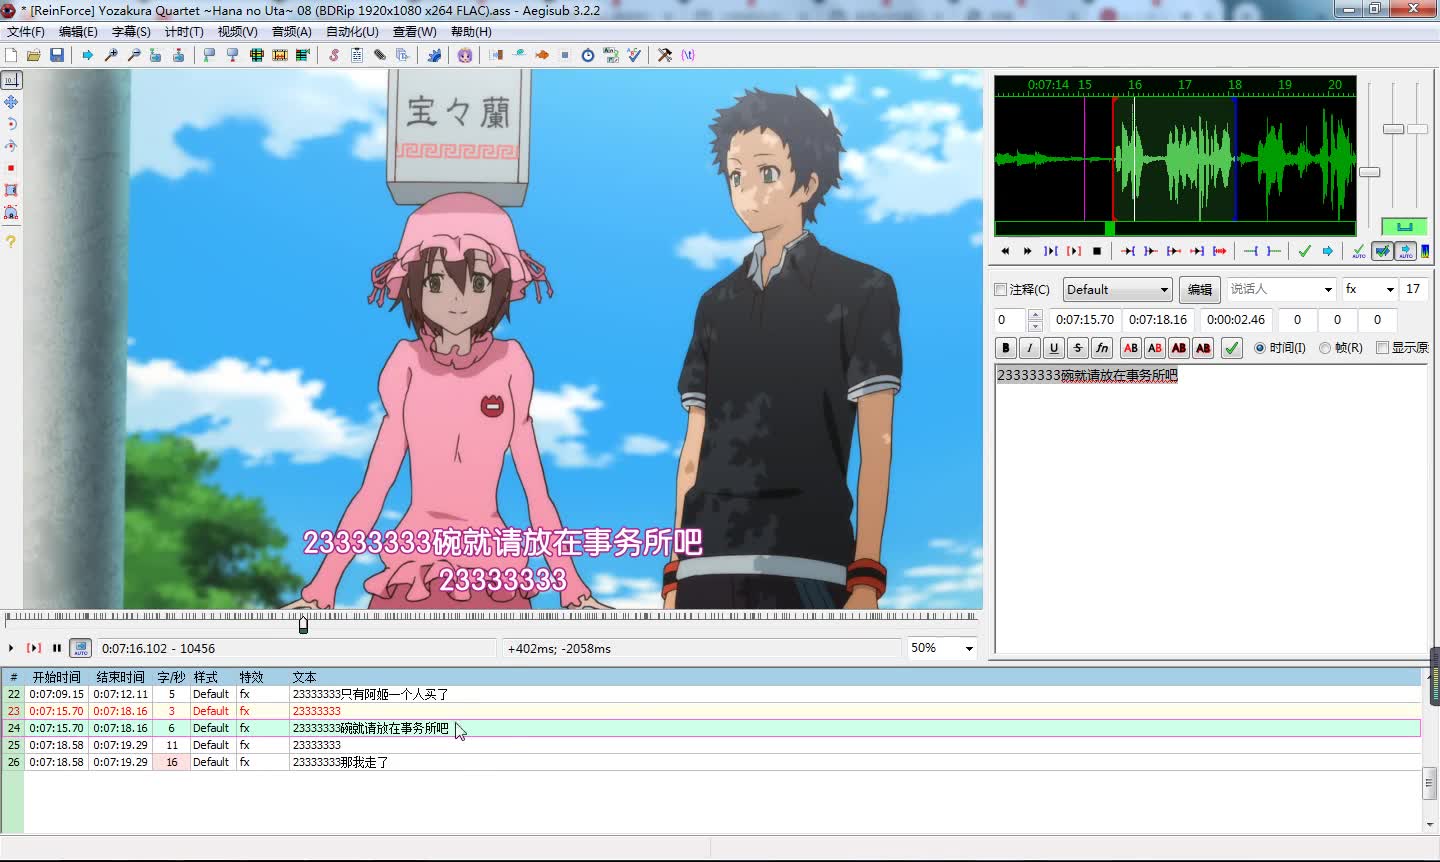Click the video Zoom Out magnifier icon
Screen dimensions: 1440x862
[134, 55]
